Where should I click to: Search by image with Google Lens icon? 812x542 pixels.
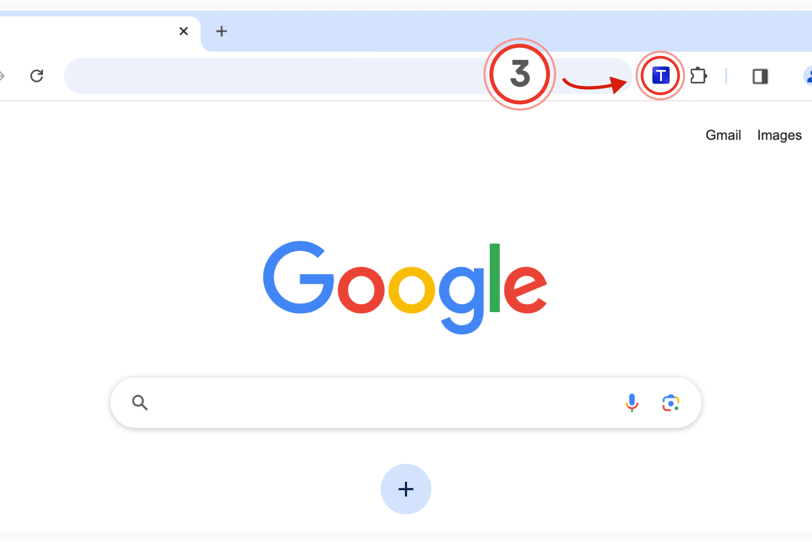pos(671,403)
